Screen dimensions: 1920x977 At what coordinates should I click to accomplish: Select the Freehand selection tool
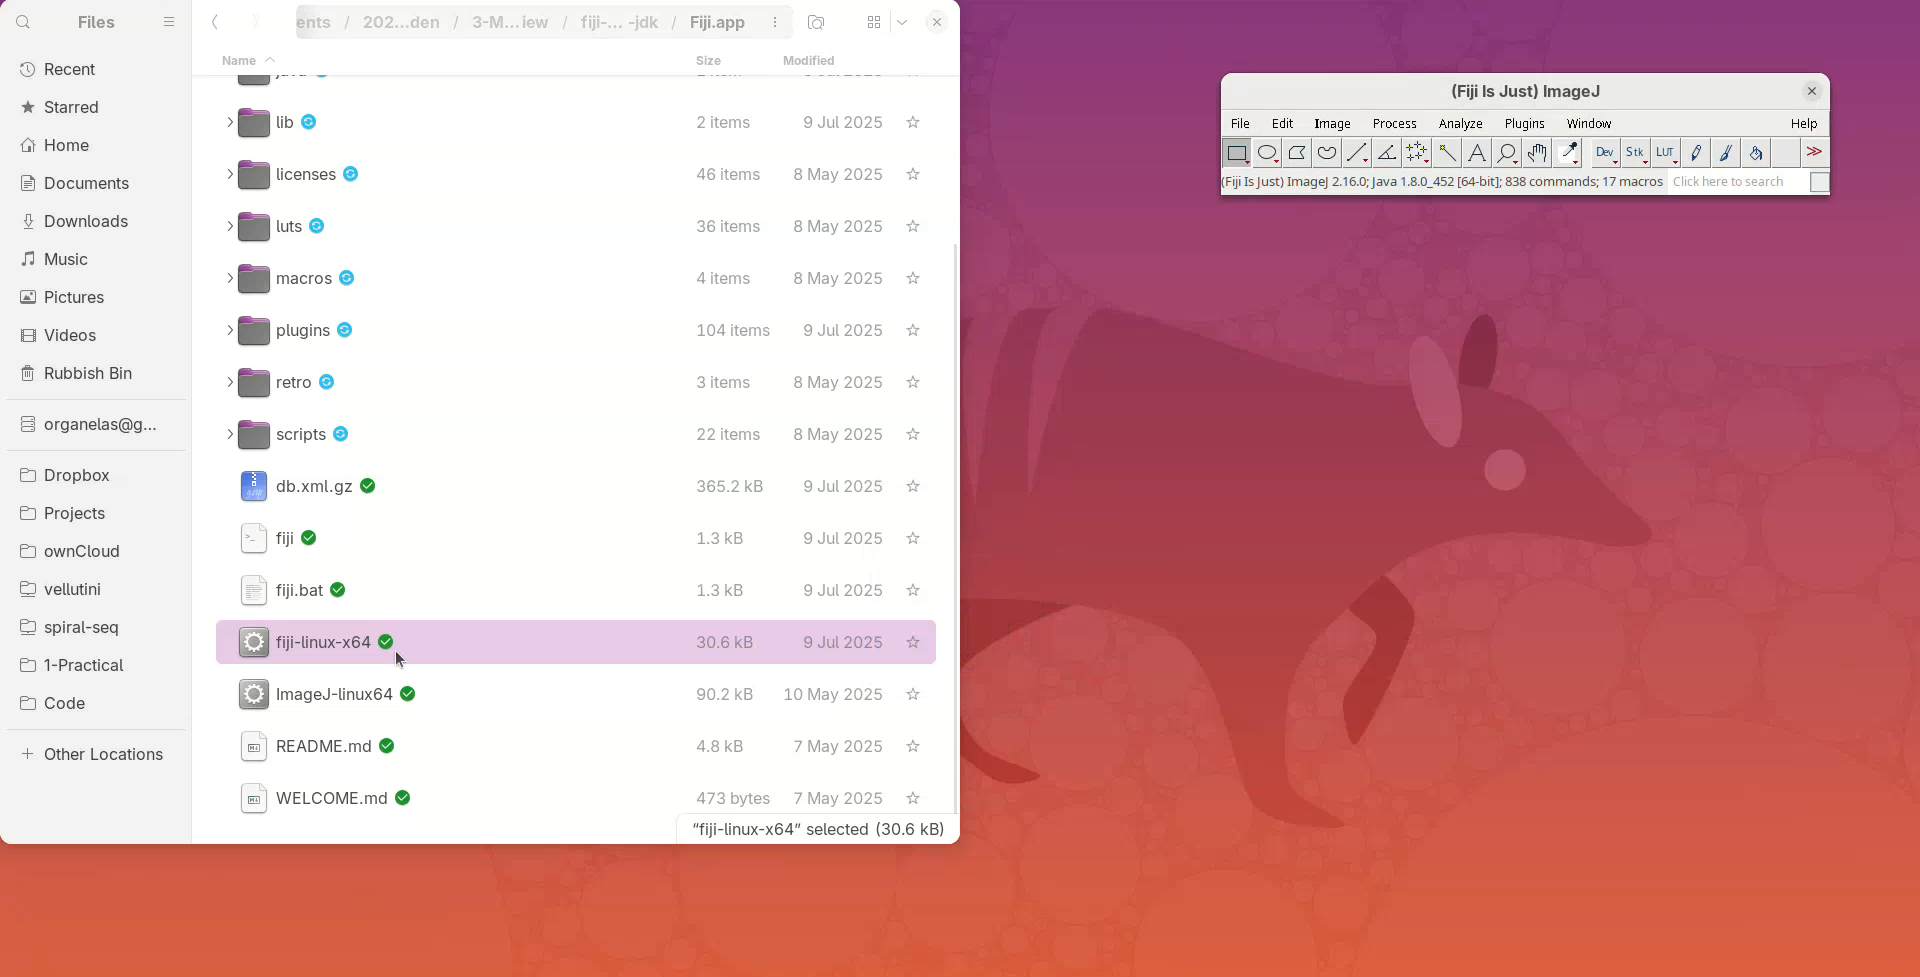tap(1327, 153)
